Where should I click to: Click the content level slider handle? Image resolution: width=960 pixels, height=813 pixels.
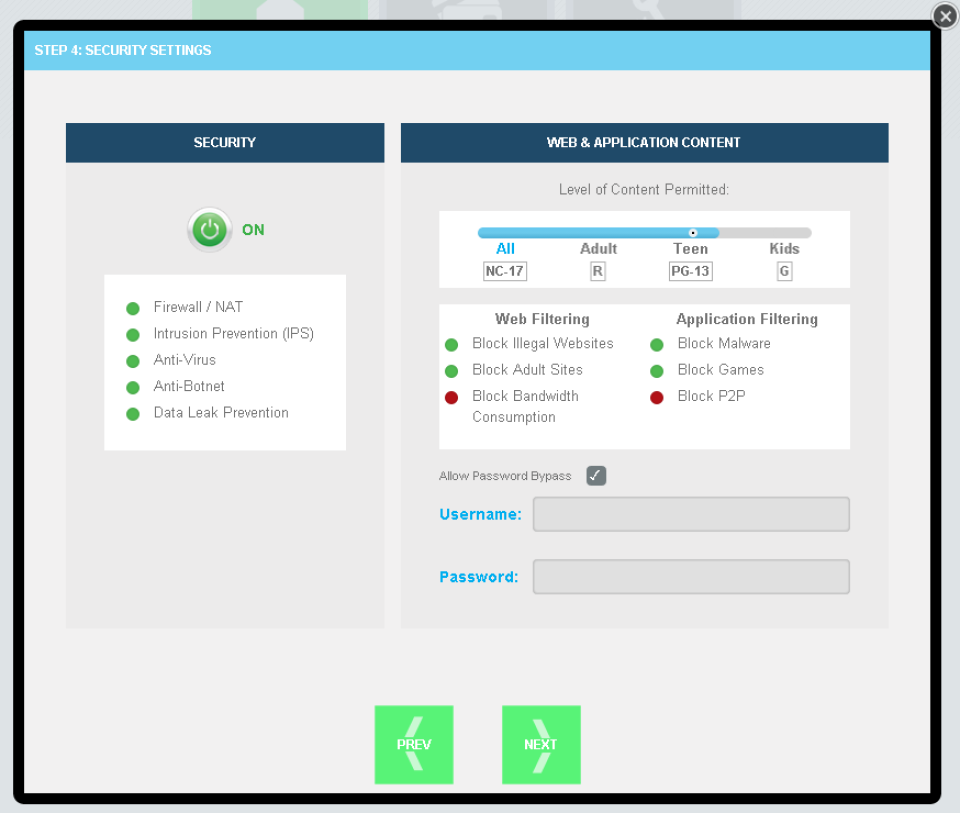693,233
